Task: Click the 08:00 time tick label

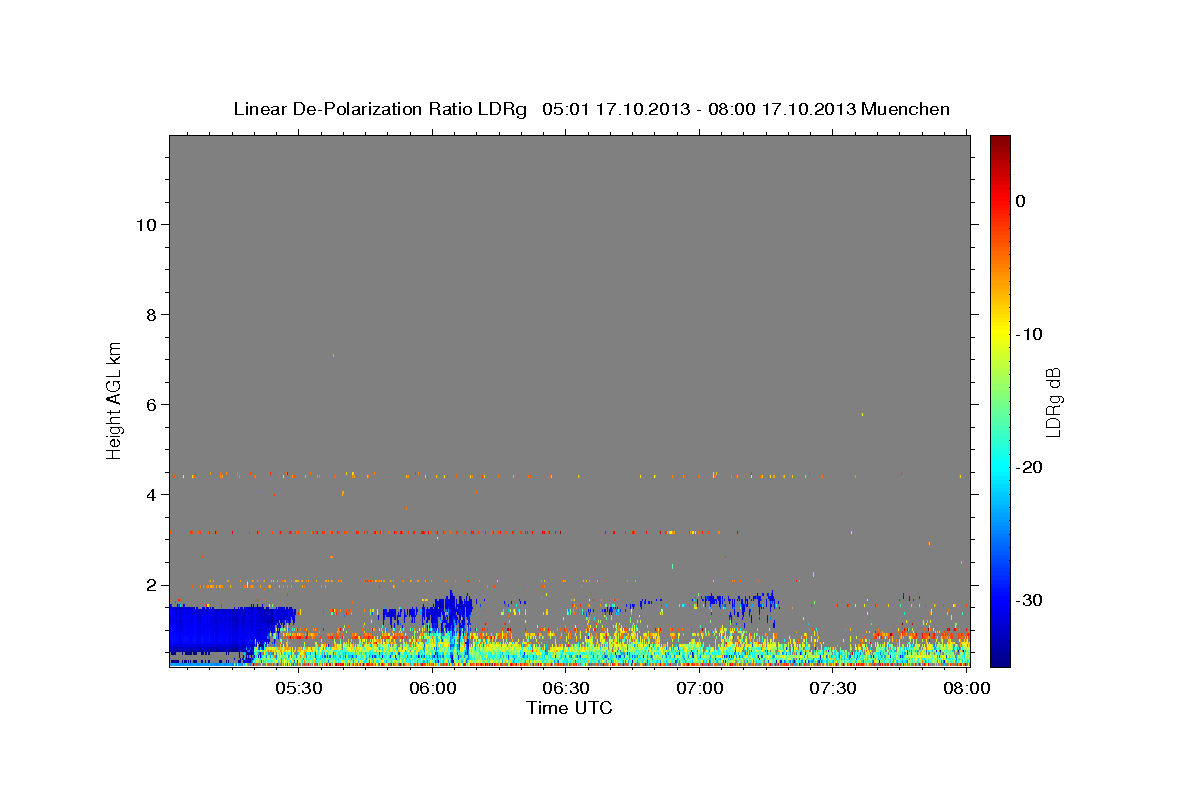Action: click(x=967, y=688)
